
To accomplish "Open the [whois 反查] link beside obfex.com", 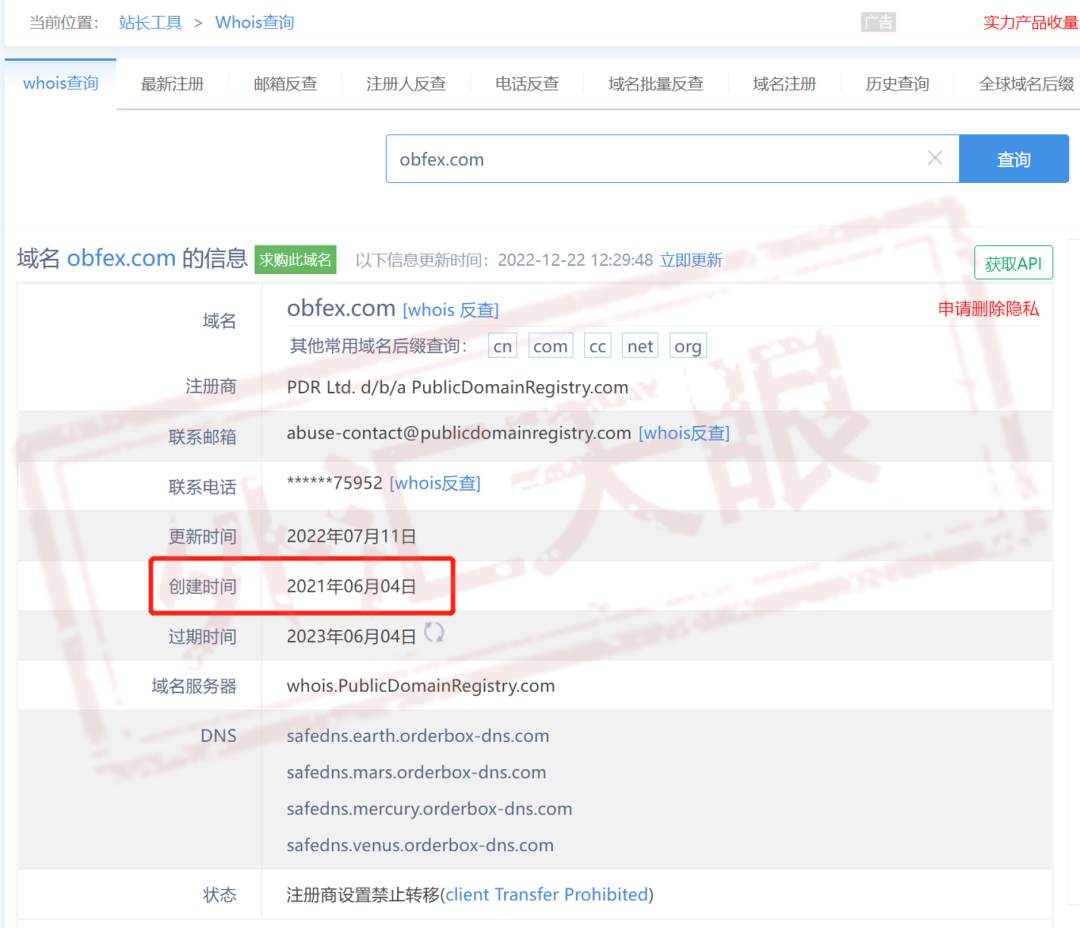I will 450,310.
